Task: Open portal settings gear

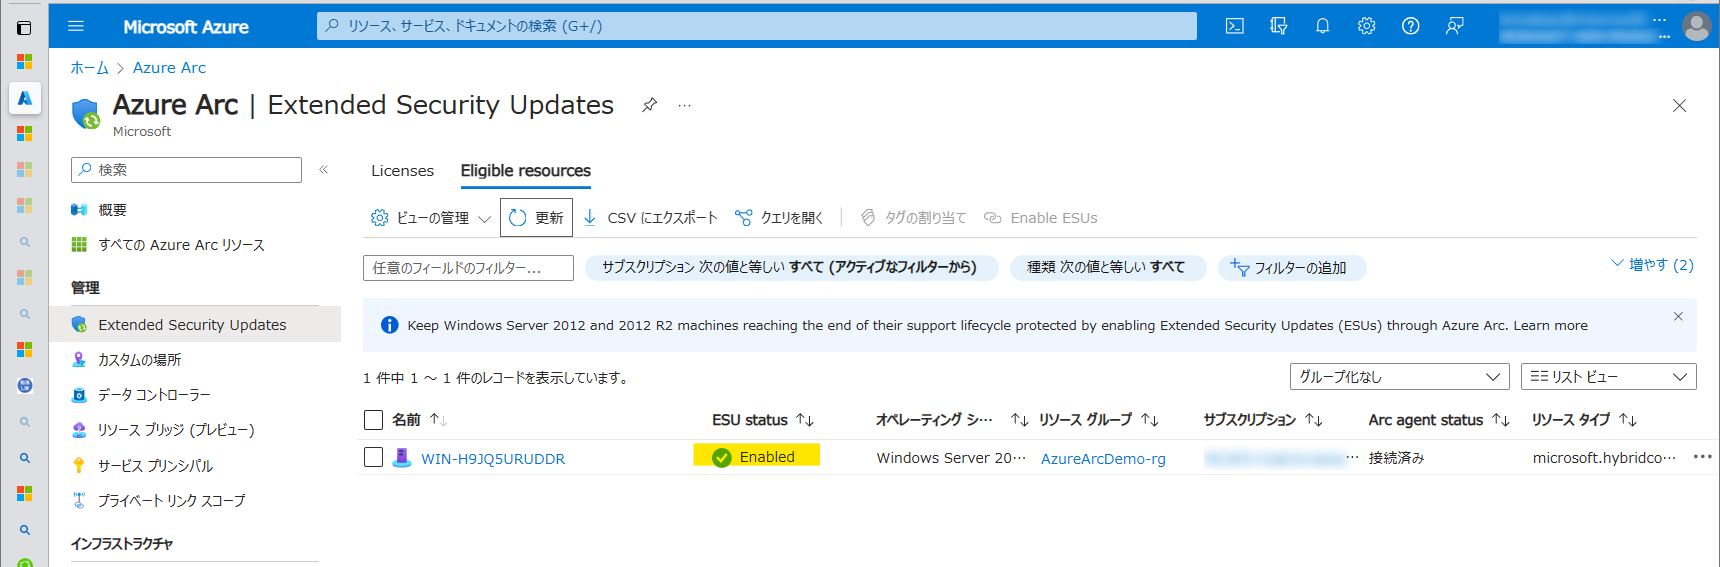Action: pos(1366,26)
